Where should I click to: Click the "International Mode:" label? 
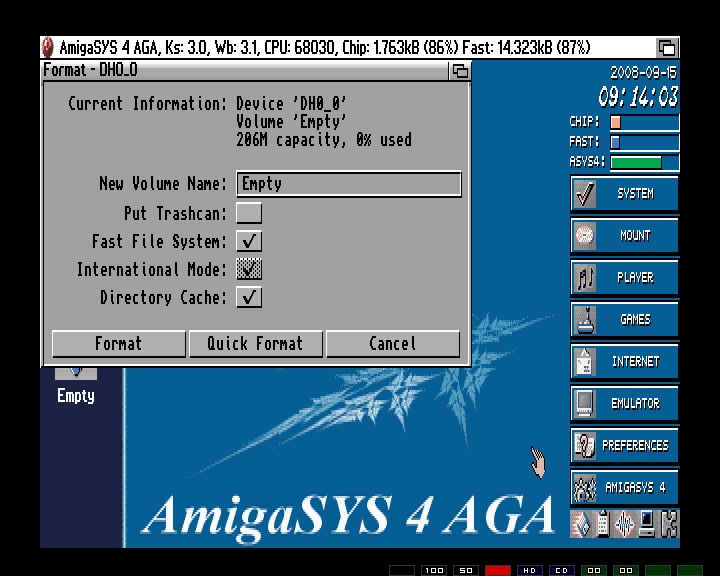152,270
